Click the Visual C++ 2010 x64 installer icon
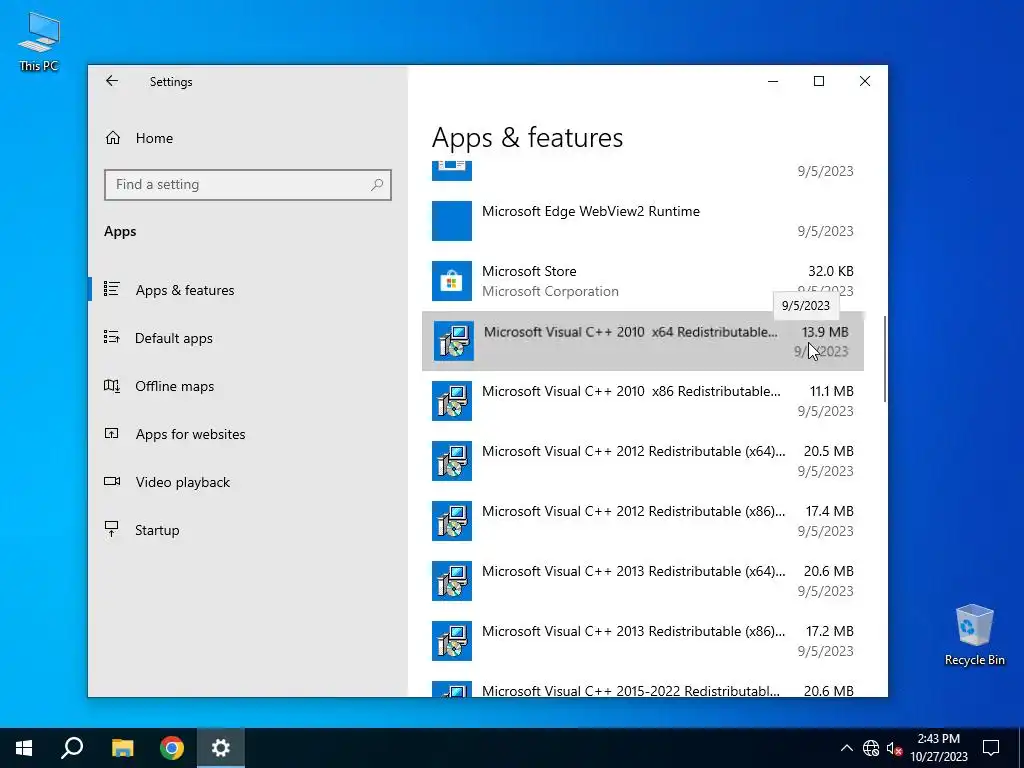Viewport: 1024px width, 768px height. coord(454,341)
